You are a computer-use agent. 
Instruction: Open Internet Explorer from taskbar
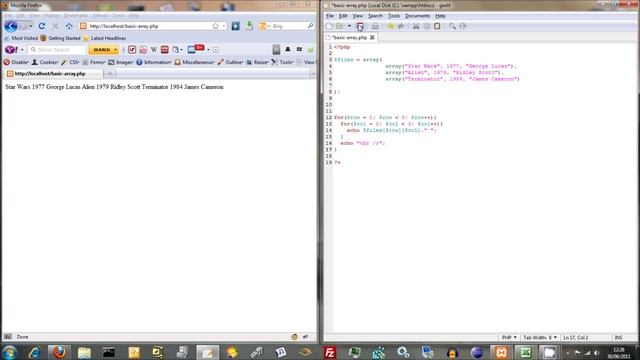point(34,352)
